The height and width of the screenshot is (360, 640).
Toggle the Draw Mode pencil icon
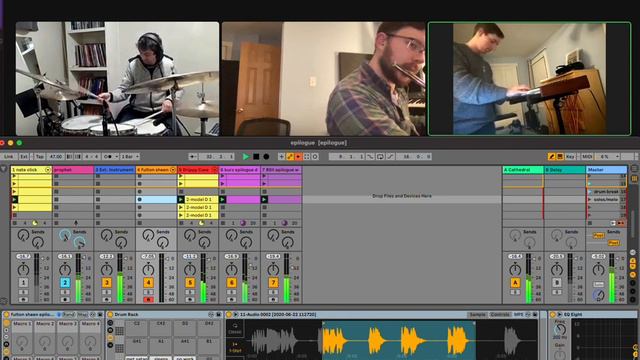551,156
